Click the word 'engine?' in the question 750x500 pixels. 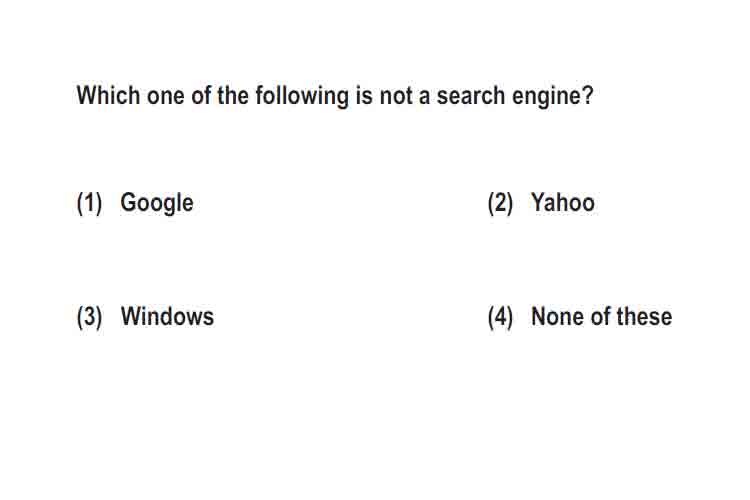(552, 96)
